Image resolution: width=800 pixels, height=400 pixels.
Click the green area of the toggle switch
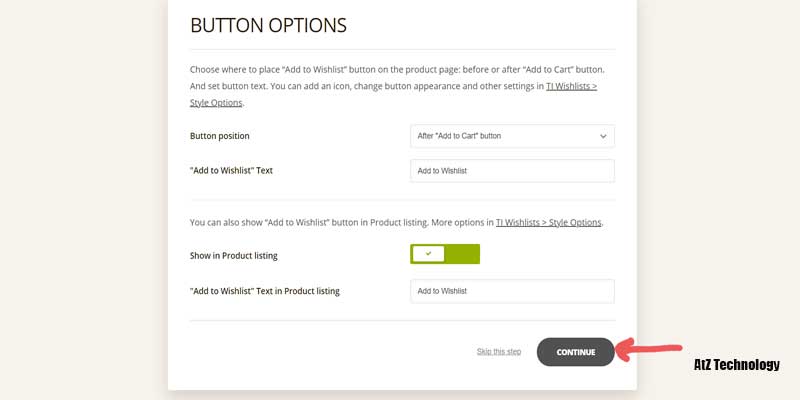(462, 254)
